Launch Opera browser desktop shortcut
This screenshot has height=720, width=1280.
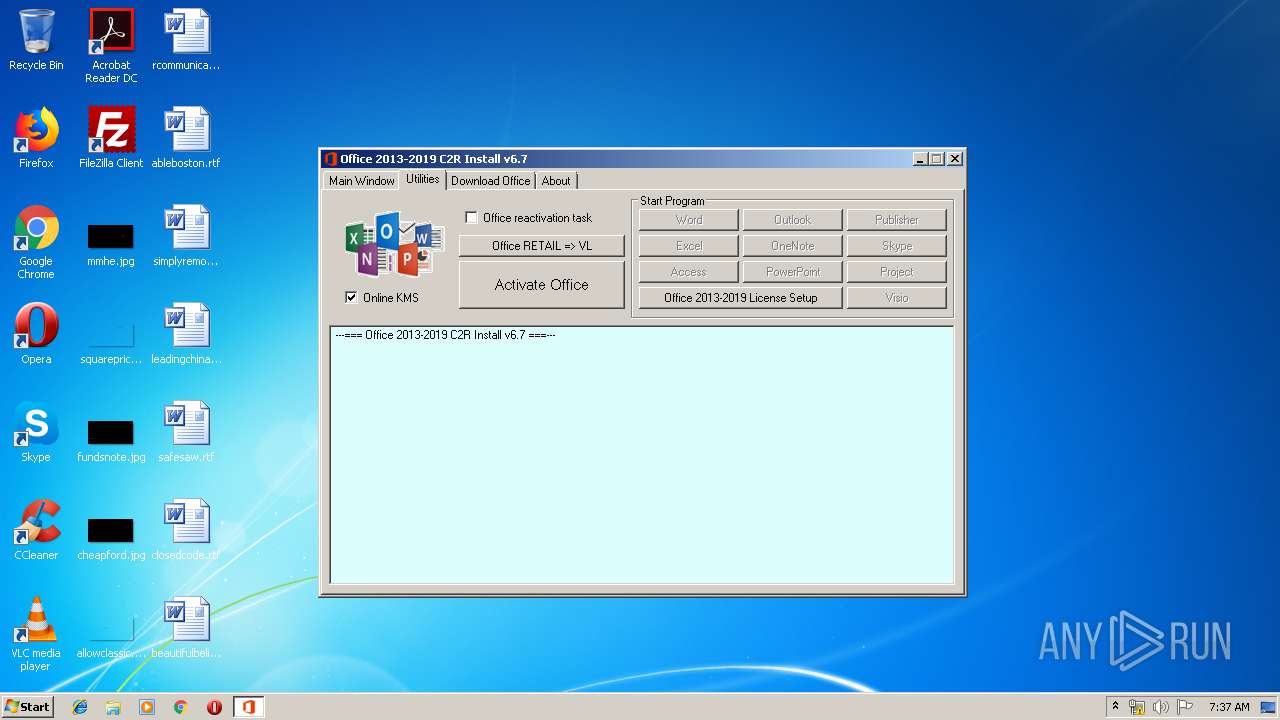click(36, 334)
